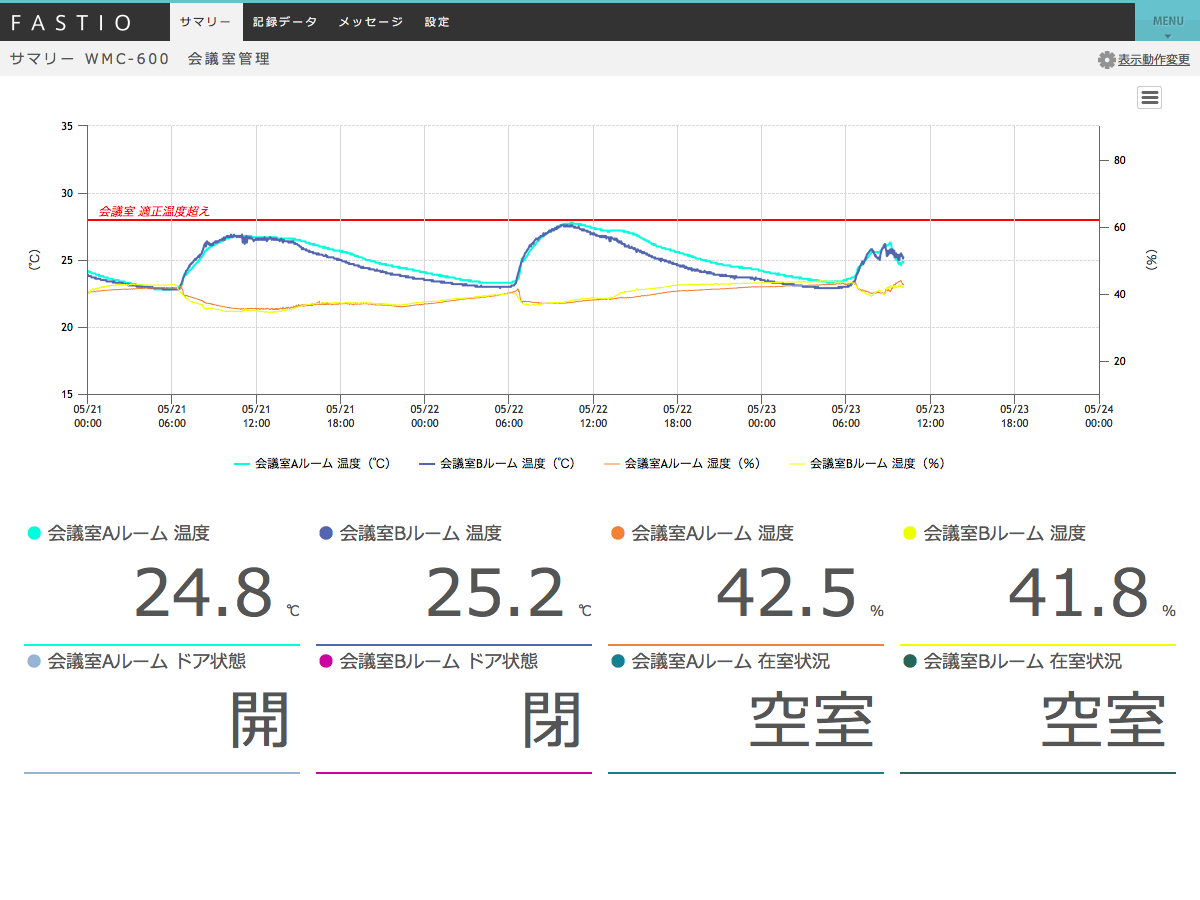
Task: Click the 会議室 適正温度超え threshold label
Action: tap(154, 211)
